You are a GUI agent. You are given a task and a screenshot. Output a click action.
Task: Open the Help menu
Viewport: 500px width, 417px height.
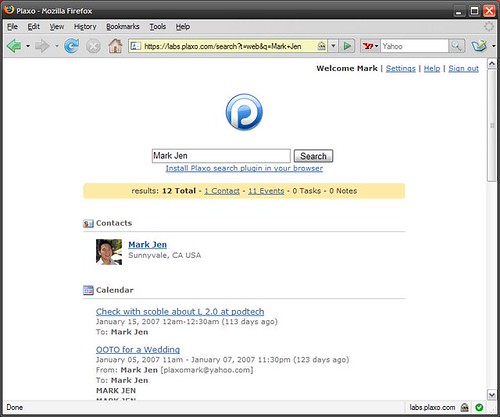click(x=183, y=27)
